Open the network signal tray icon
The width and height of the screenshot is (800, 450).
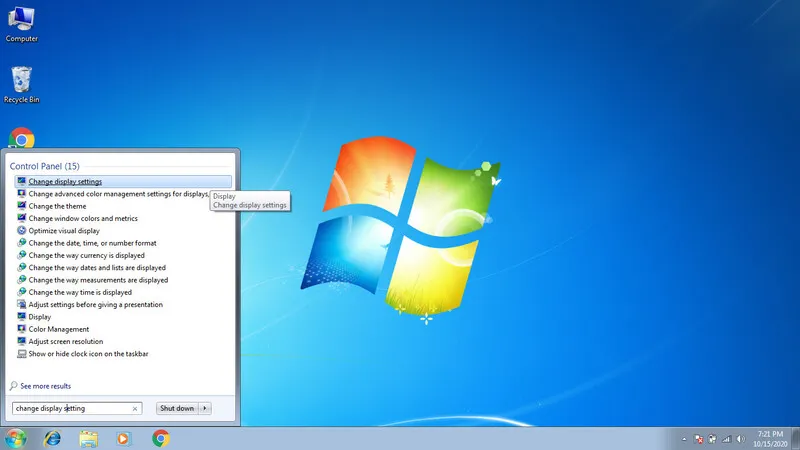click(727, 439)
